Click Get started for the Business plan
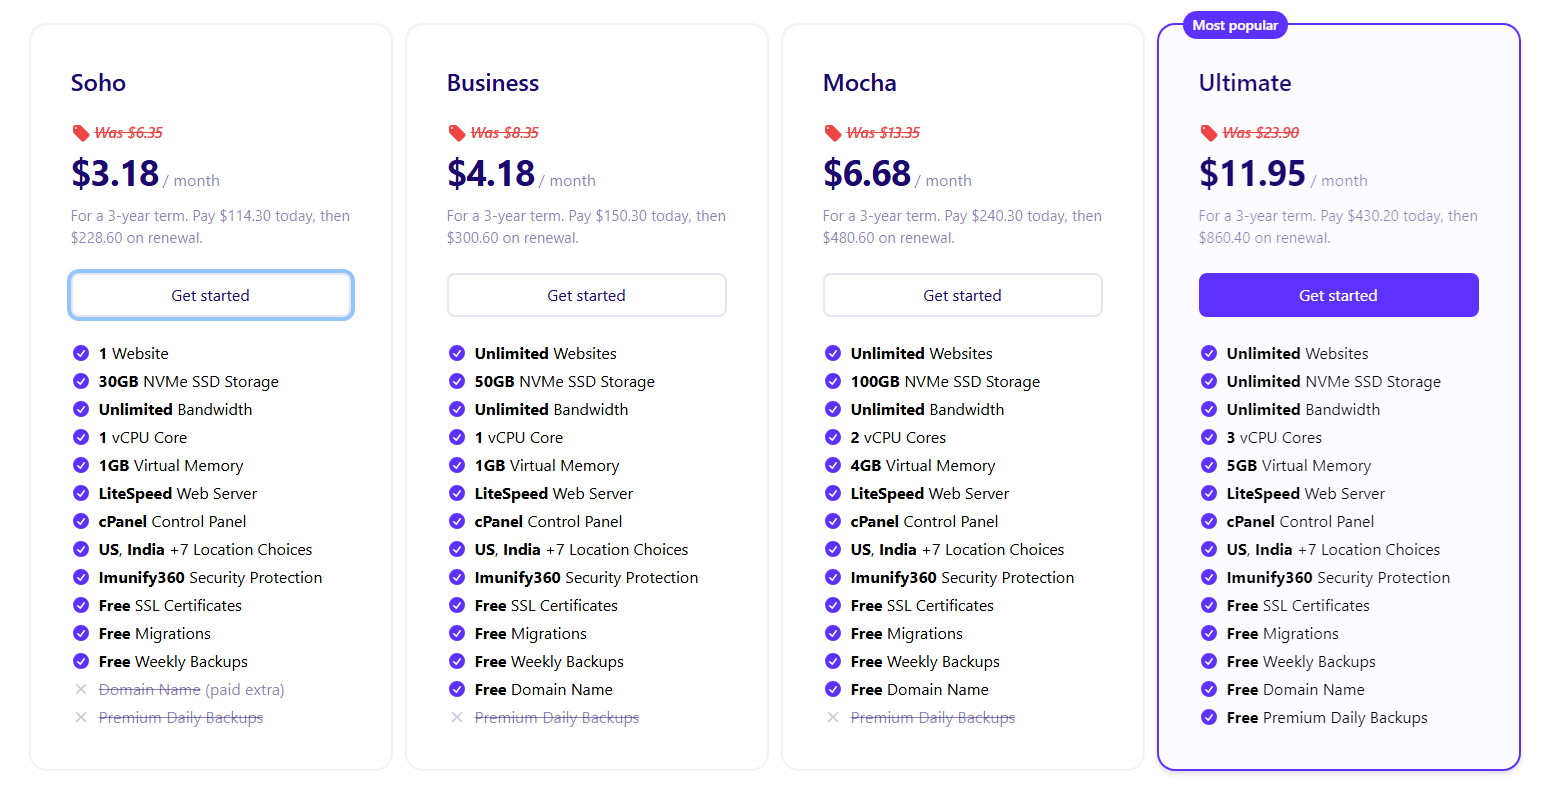Image resolution: width=1552 pixels, height=791 pixels. (587, 295)
